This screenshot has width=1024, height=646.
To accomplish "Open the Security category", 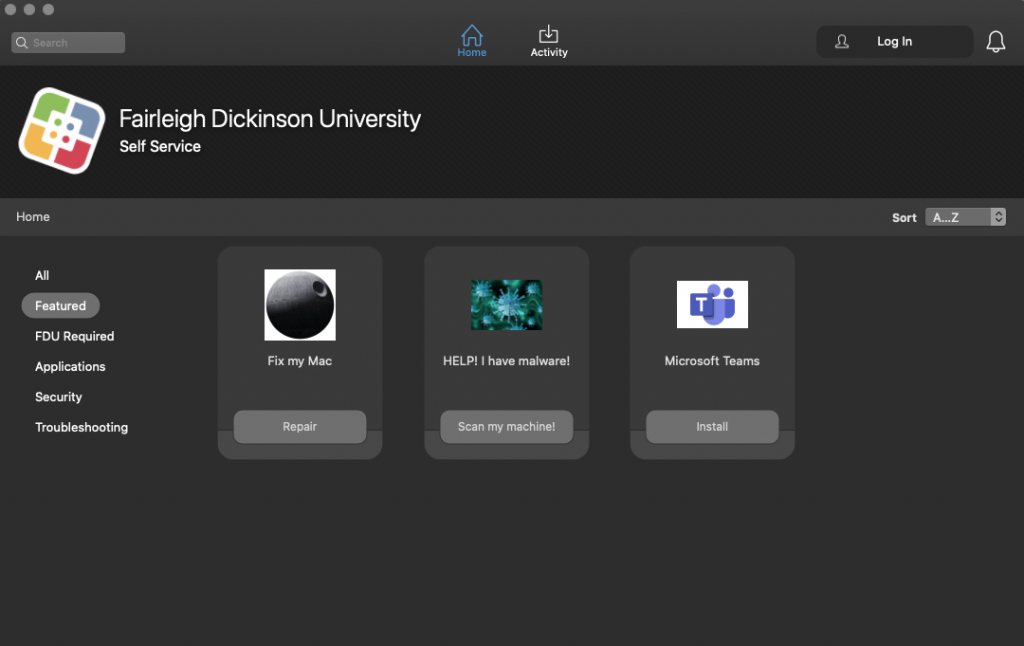I will [x=58, y=397].
